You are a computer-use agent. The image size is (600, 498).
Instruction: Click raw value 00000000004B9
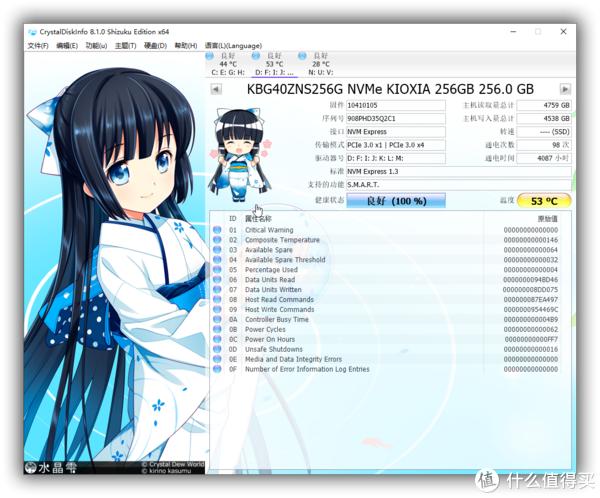[x=530, y=320]
